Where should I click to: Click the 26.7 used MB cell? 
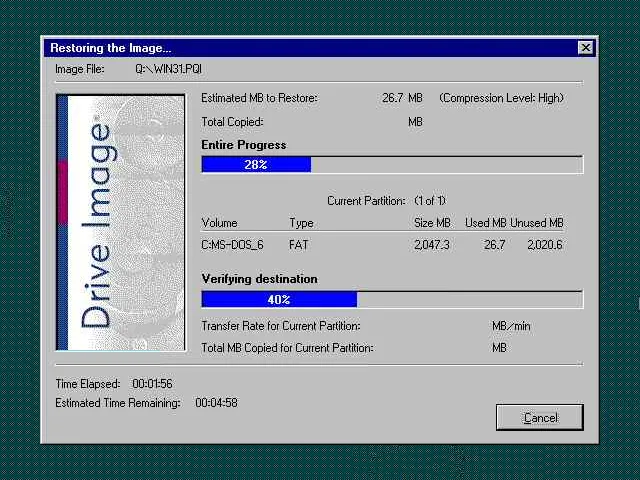[495, 245]
